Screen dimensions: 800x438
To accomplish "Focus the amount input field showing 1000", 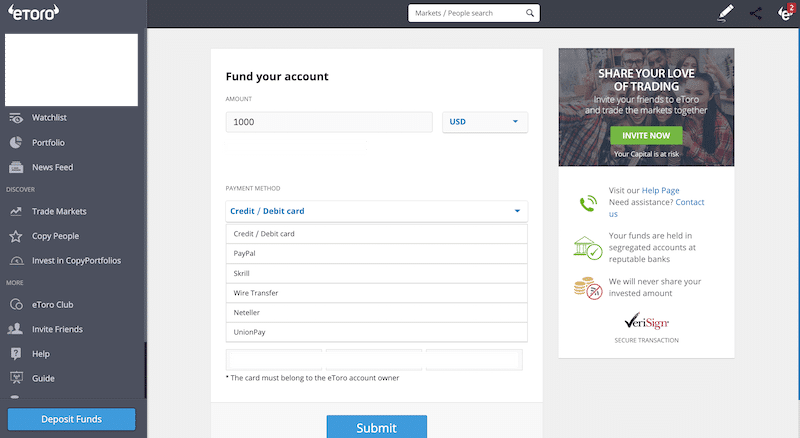I will pos(329,122).
